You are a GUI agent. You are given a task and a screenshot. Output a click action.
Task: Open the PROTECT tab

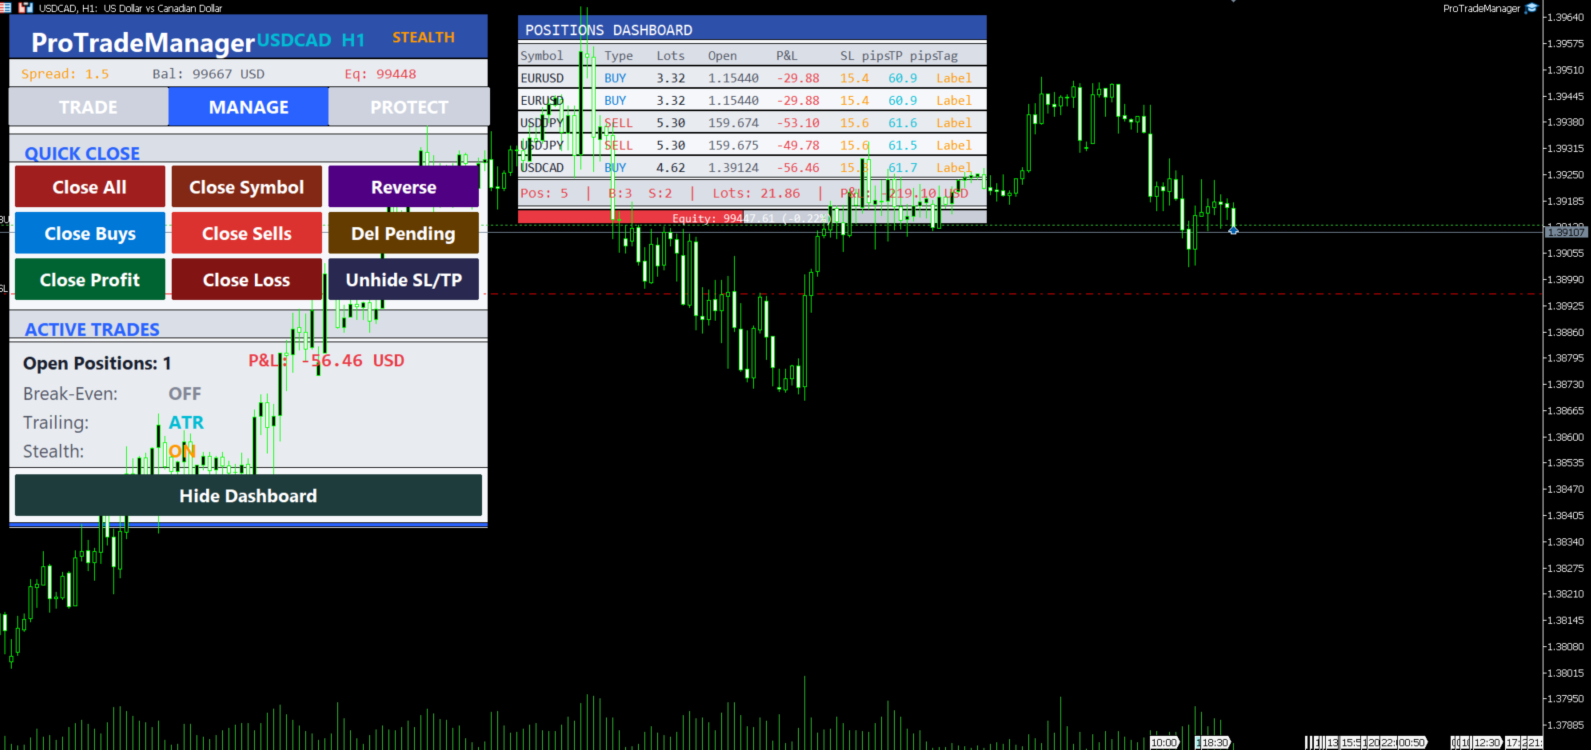pyautogui.click(x=409, y=107)
